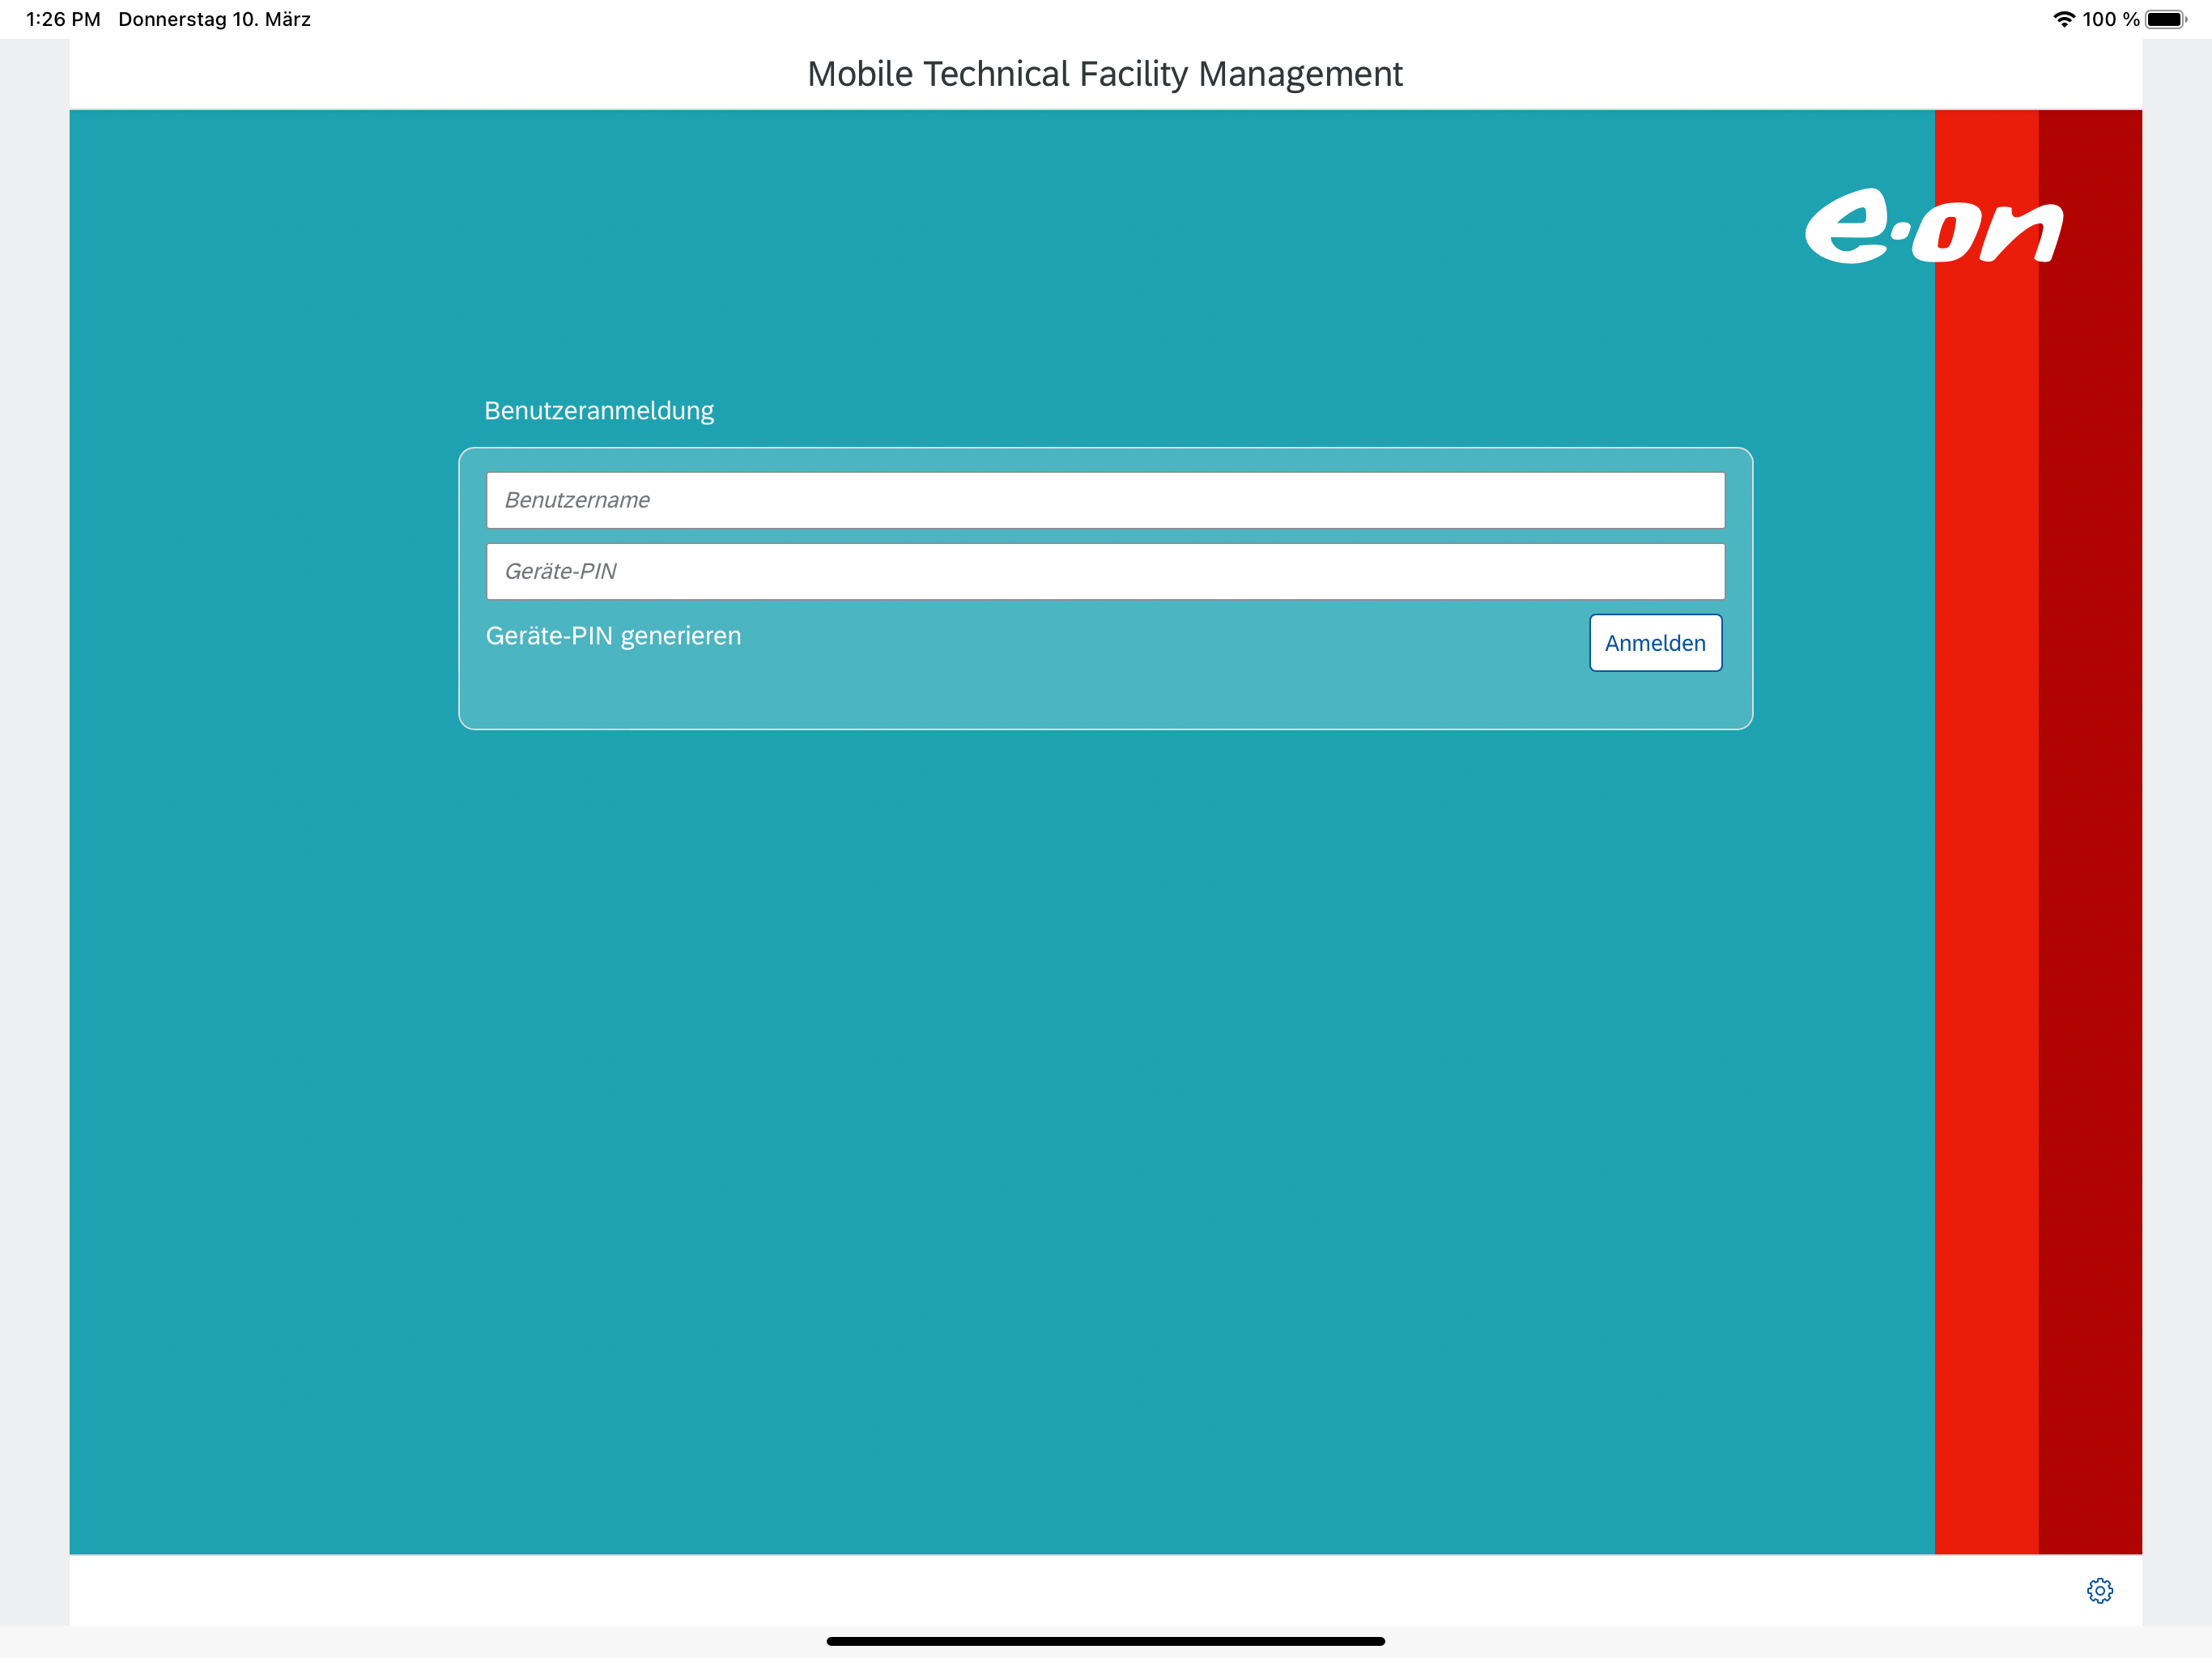The width and height of the screenshot is (2212, 1658).
Task: Tap the 1:26 PM clock
Action: tap(63, 19)
